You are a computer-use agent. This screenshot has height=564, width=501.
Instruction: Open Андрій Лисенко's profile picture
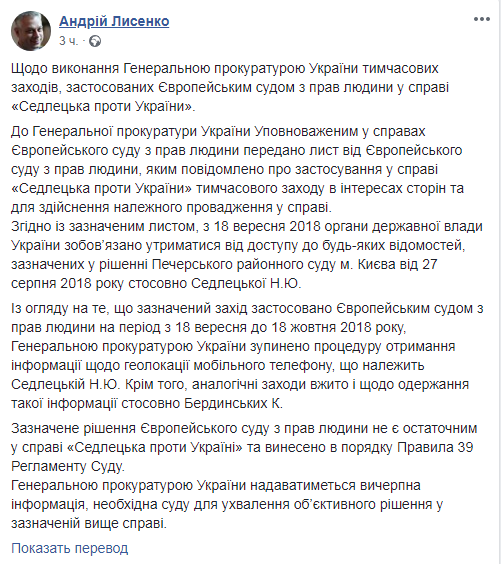(31, 31)
